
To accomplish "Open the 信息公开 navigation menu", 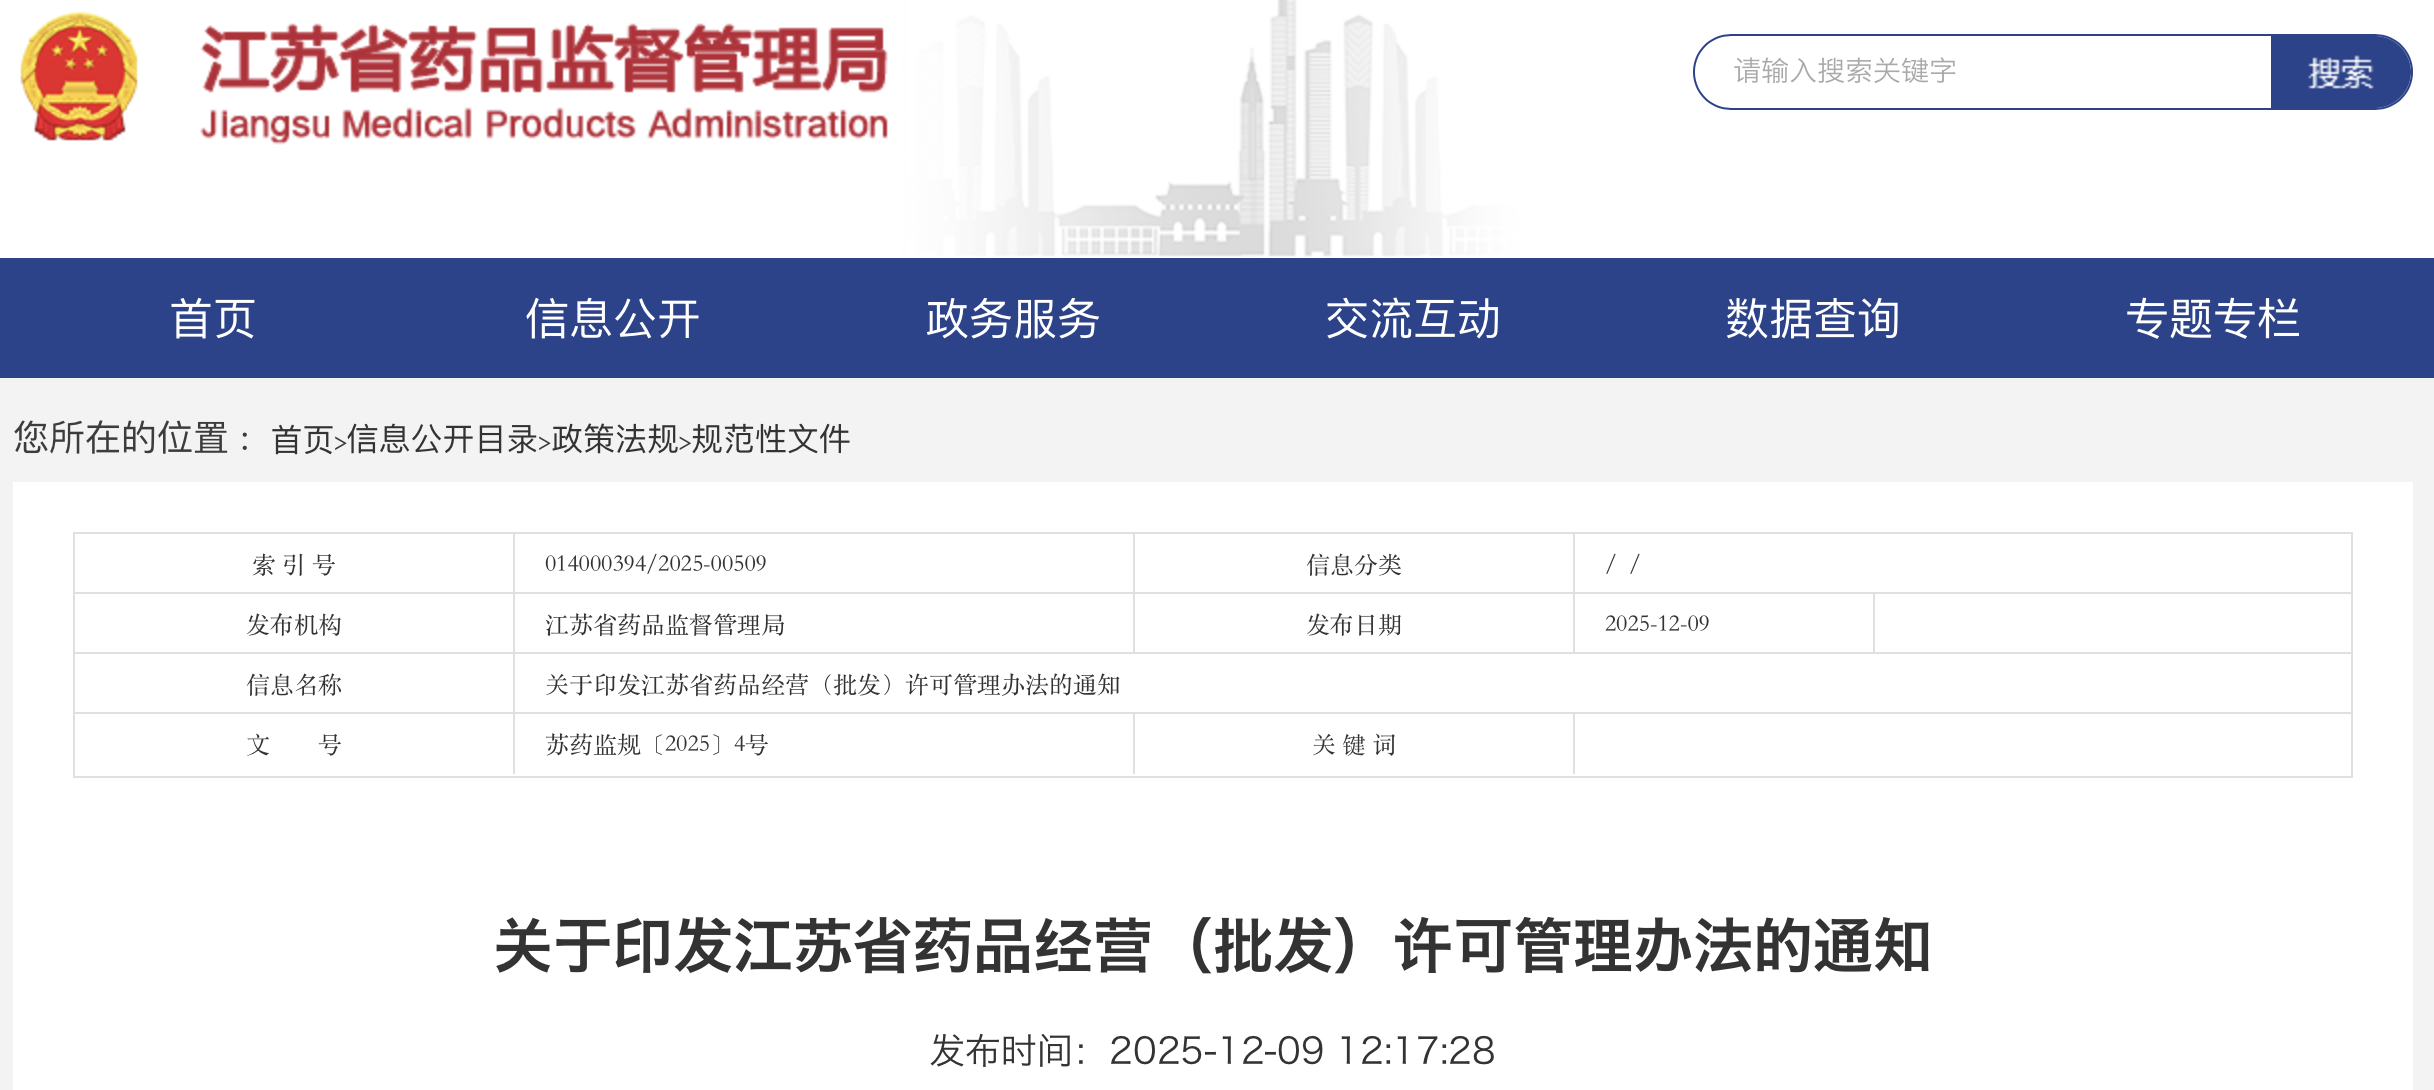I will coord(612,319).
